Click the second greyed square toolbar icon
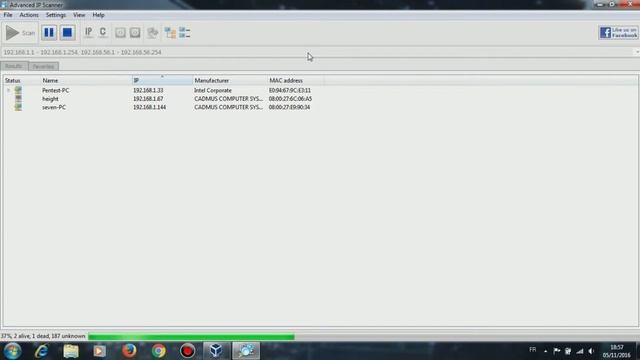This screenshot has width=640, height=360. pos(135,33)
